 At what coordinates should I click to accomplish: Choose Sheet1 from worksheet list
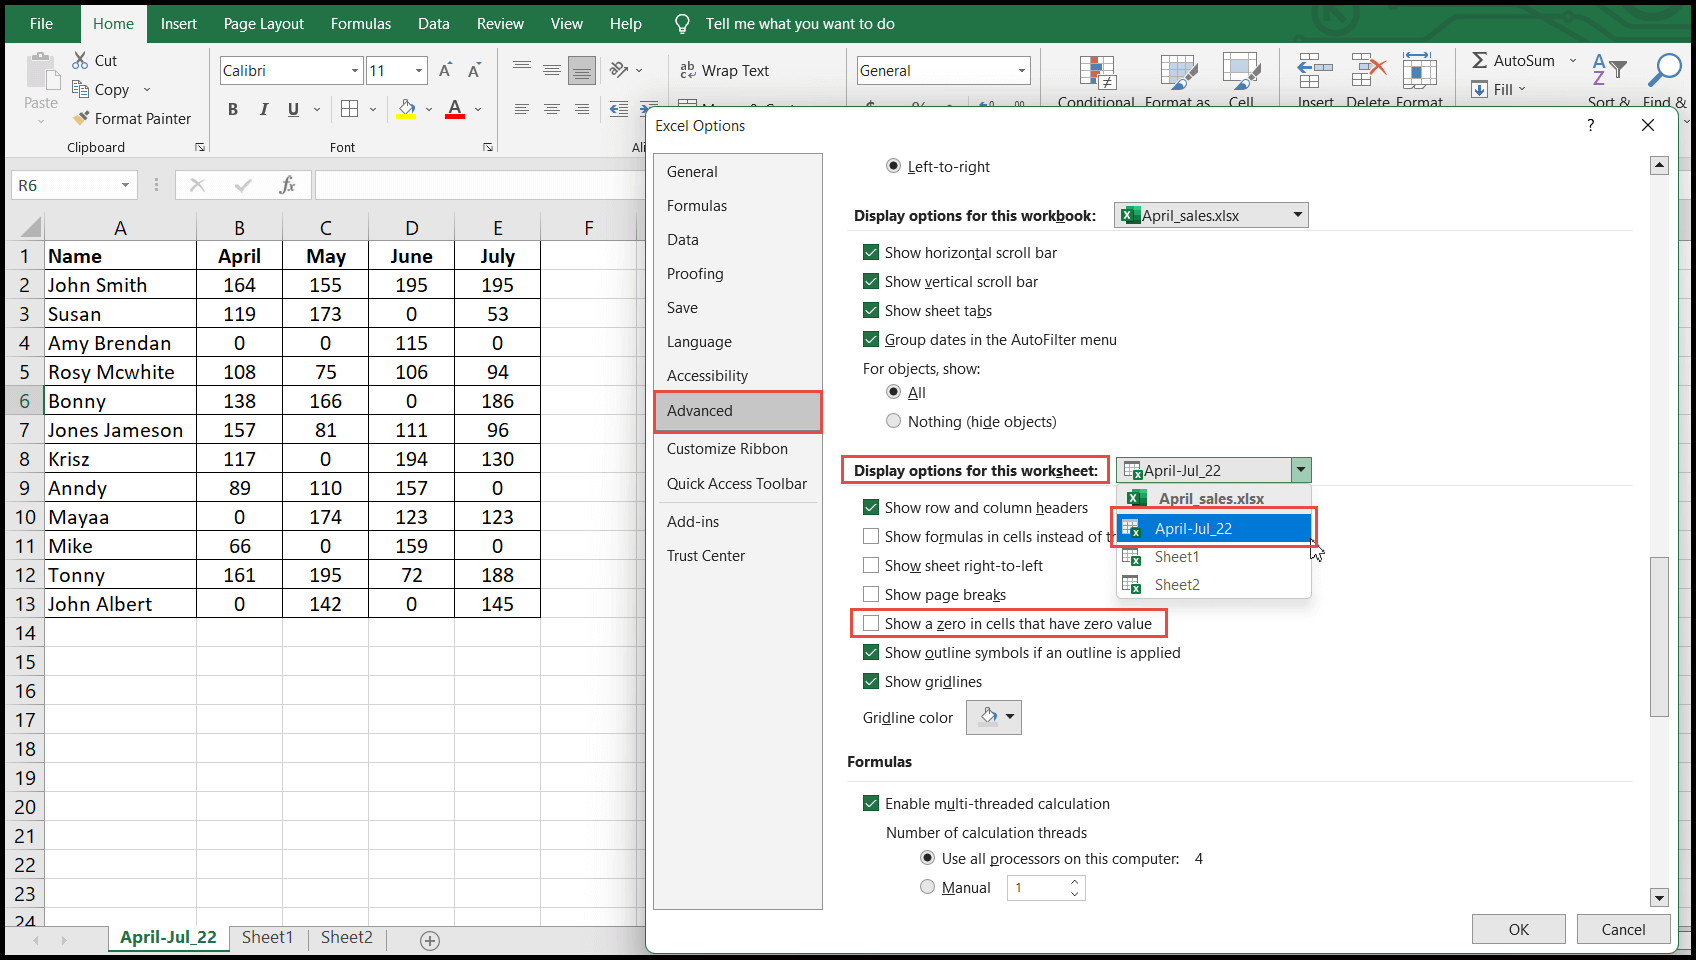point(1213,557)
